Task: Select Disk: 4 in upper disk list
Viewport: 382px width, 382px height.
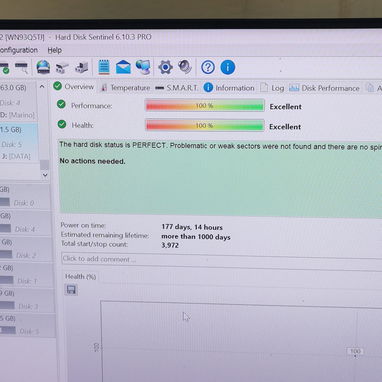Action: pos(11,102)
